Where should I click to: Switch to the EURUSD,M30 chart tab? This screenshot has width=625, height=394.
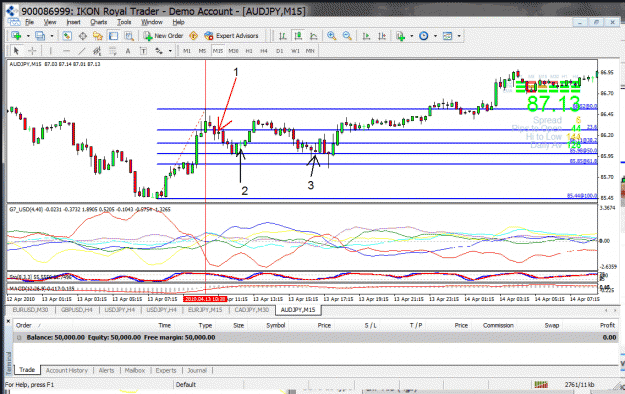point(30,310)
